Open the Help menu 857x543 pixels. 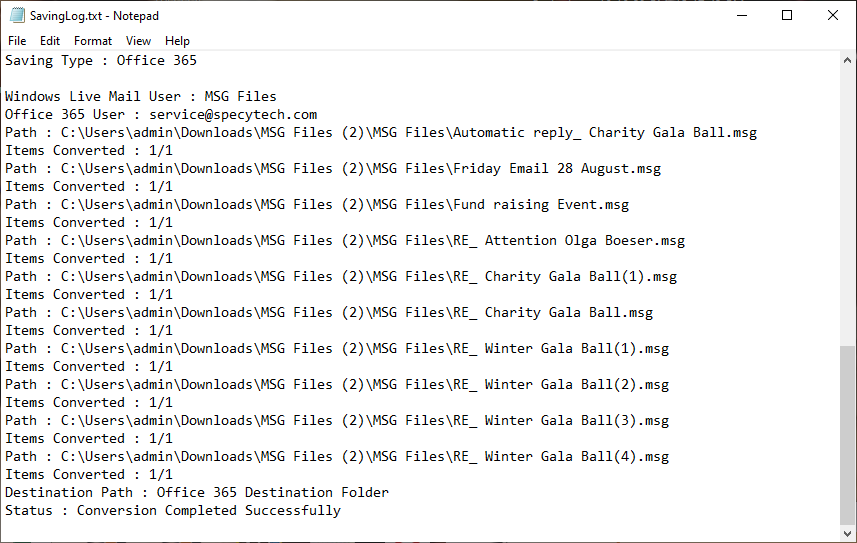(177, 41)
